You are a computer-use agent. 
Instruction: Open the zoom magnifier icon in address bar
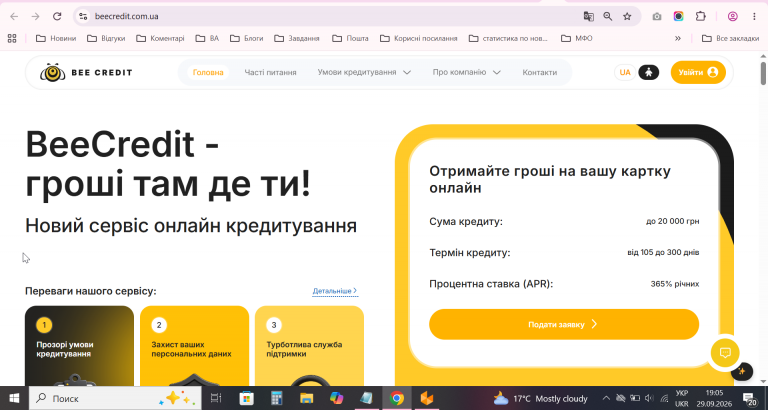coord(608,16)
